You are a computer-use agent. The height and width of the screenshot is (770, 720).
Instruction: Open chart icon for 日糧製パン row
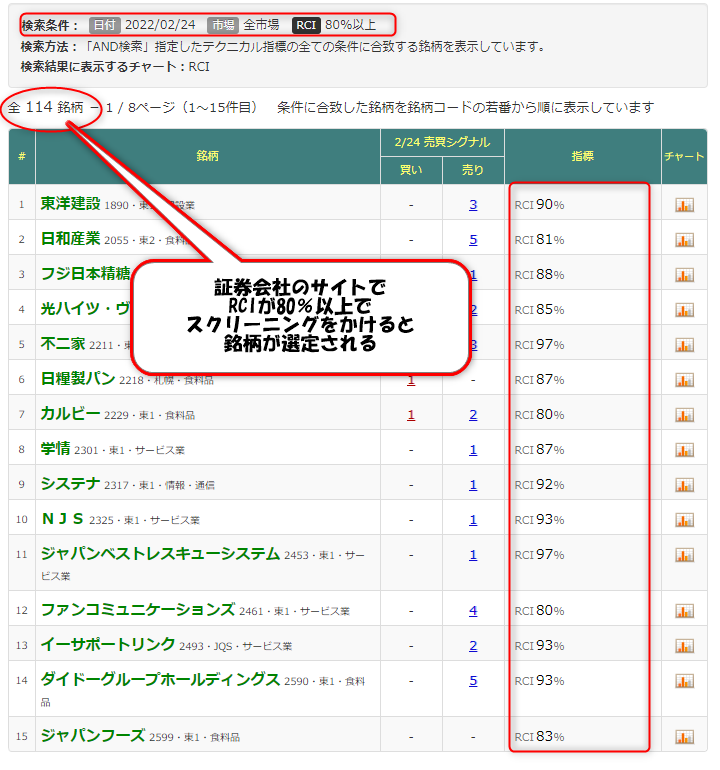click(x=684, y=380)
